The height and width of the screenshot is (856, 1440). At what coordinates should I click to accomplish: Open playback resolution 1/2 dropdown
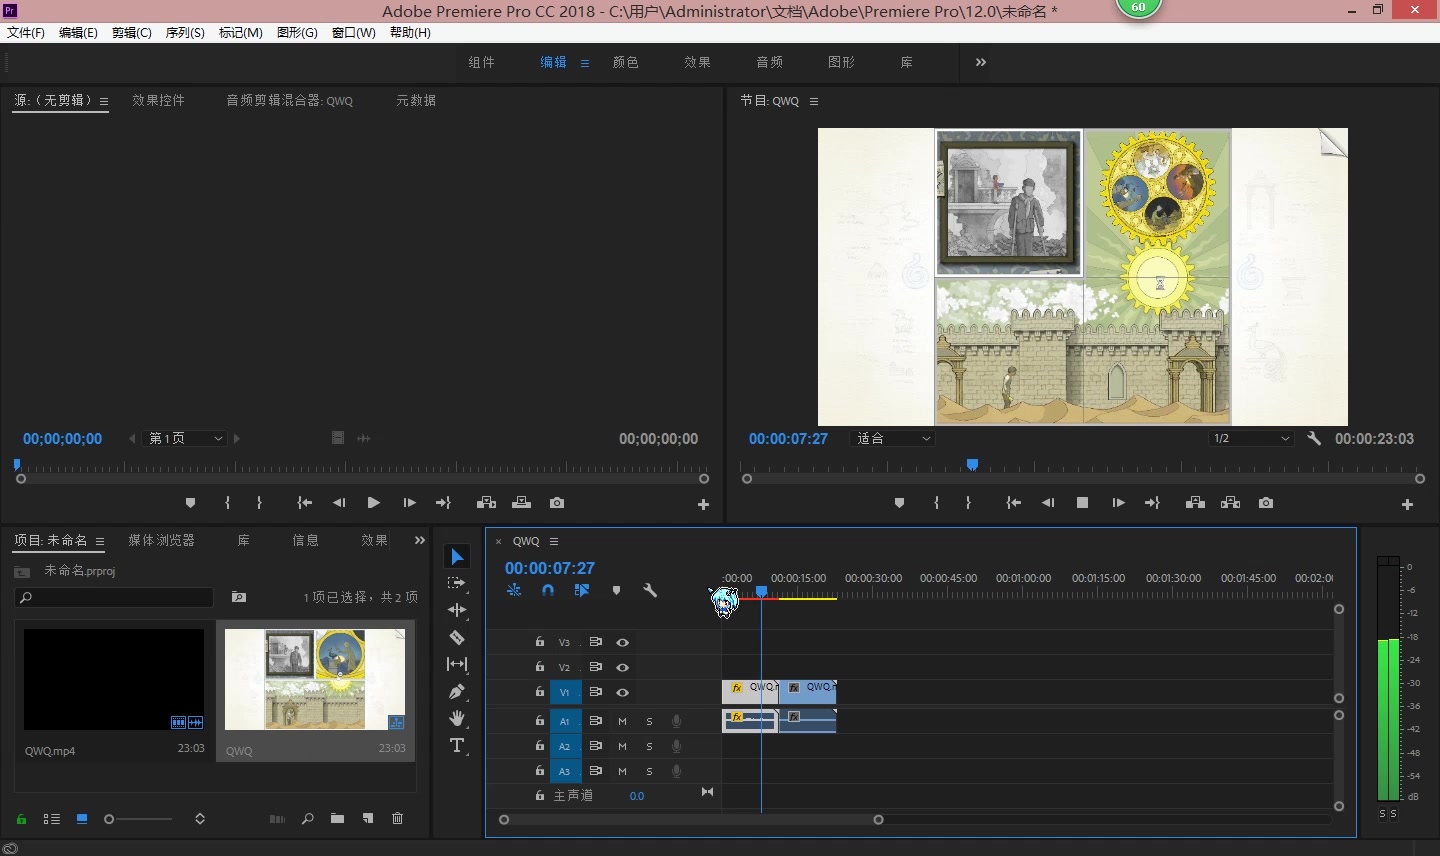1250,438
